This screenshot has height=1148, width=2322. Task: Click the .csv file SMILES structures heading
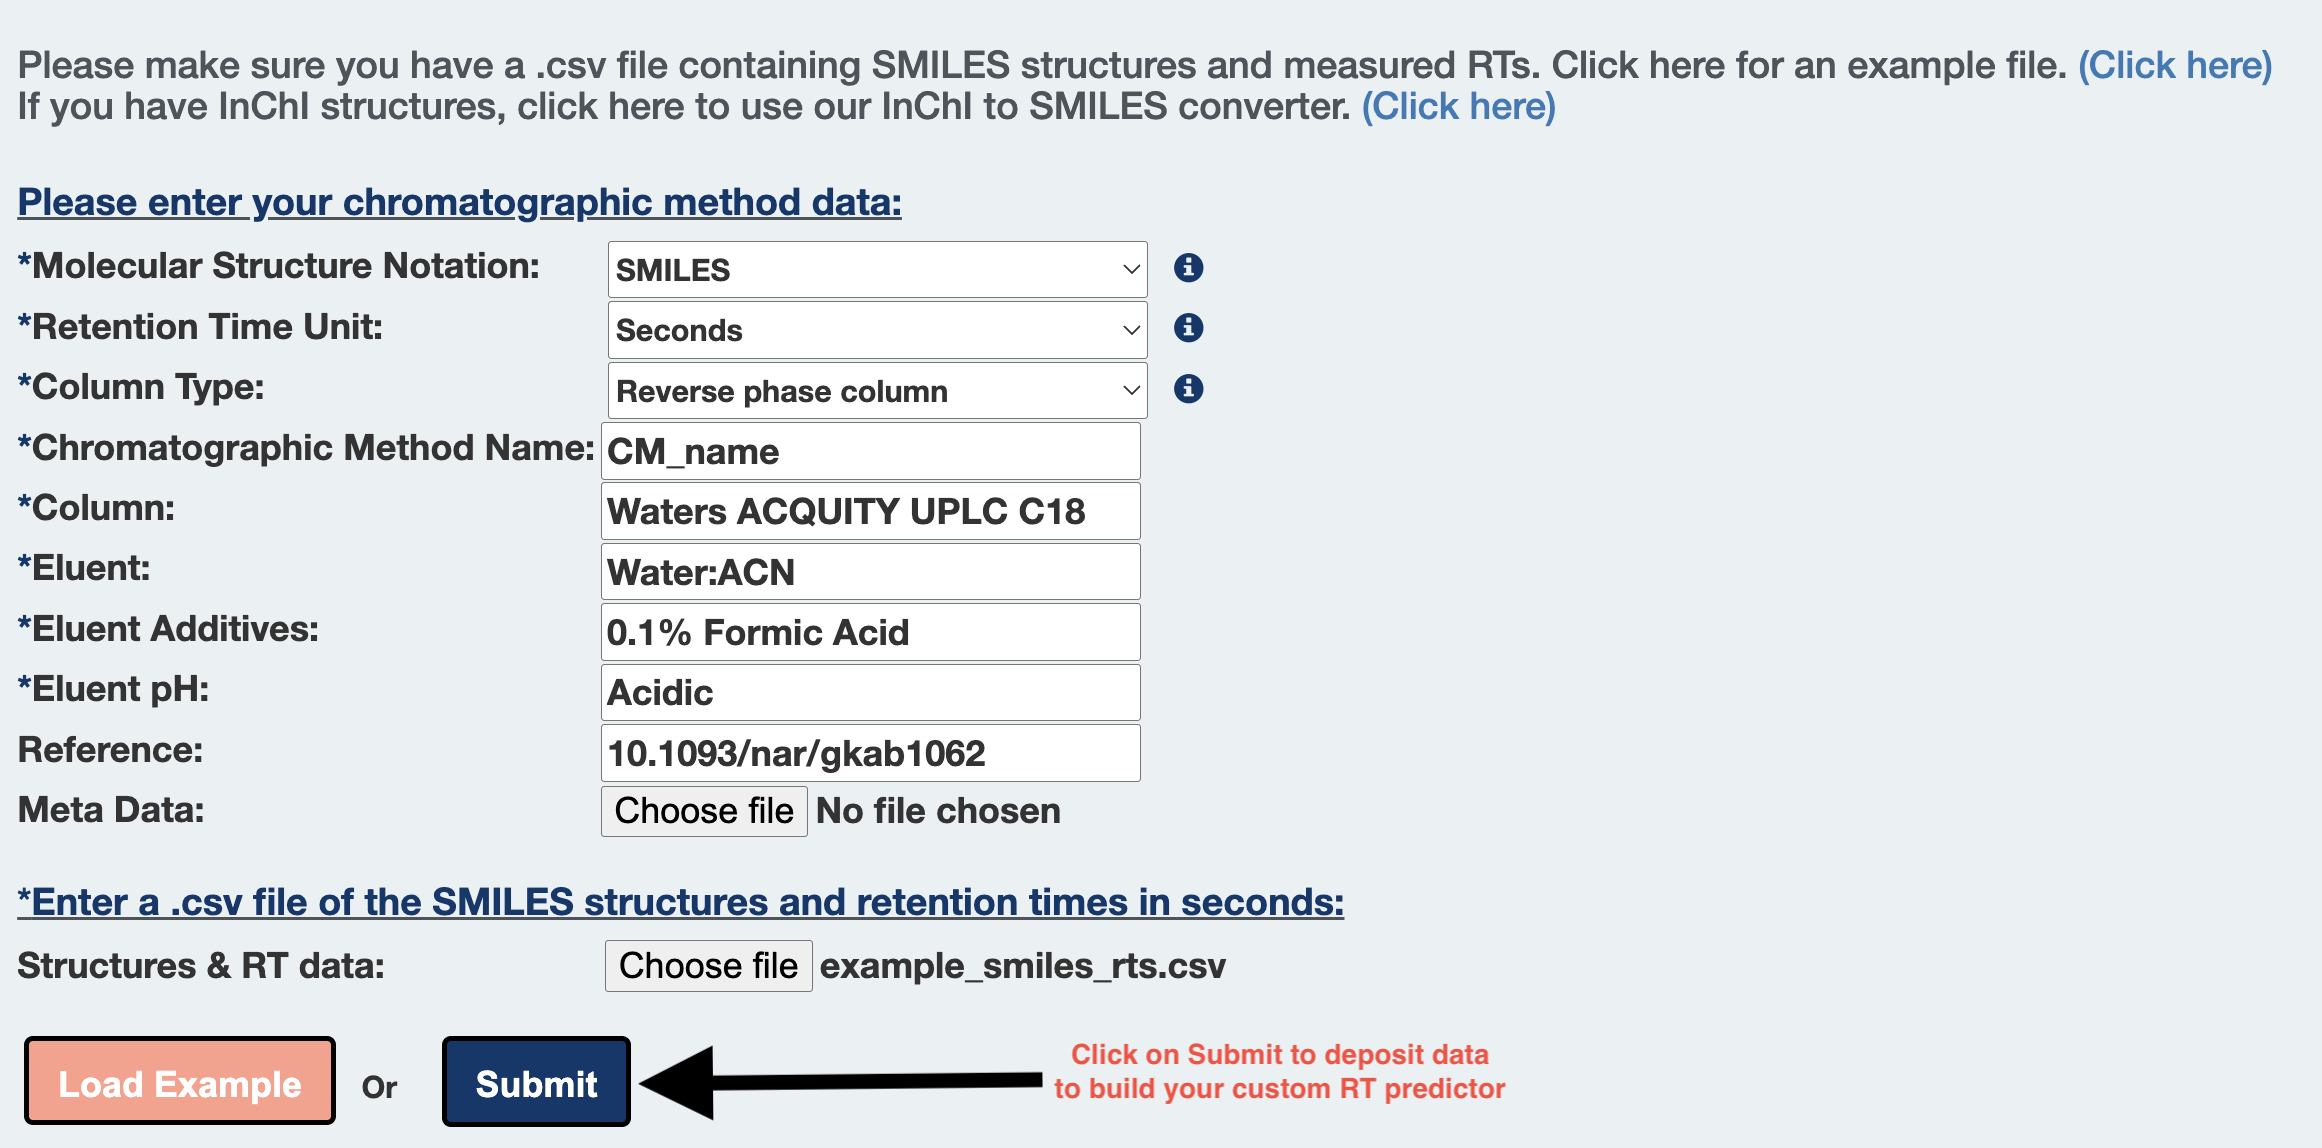tap(680, 903)
